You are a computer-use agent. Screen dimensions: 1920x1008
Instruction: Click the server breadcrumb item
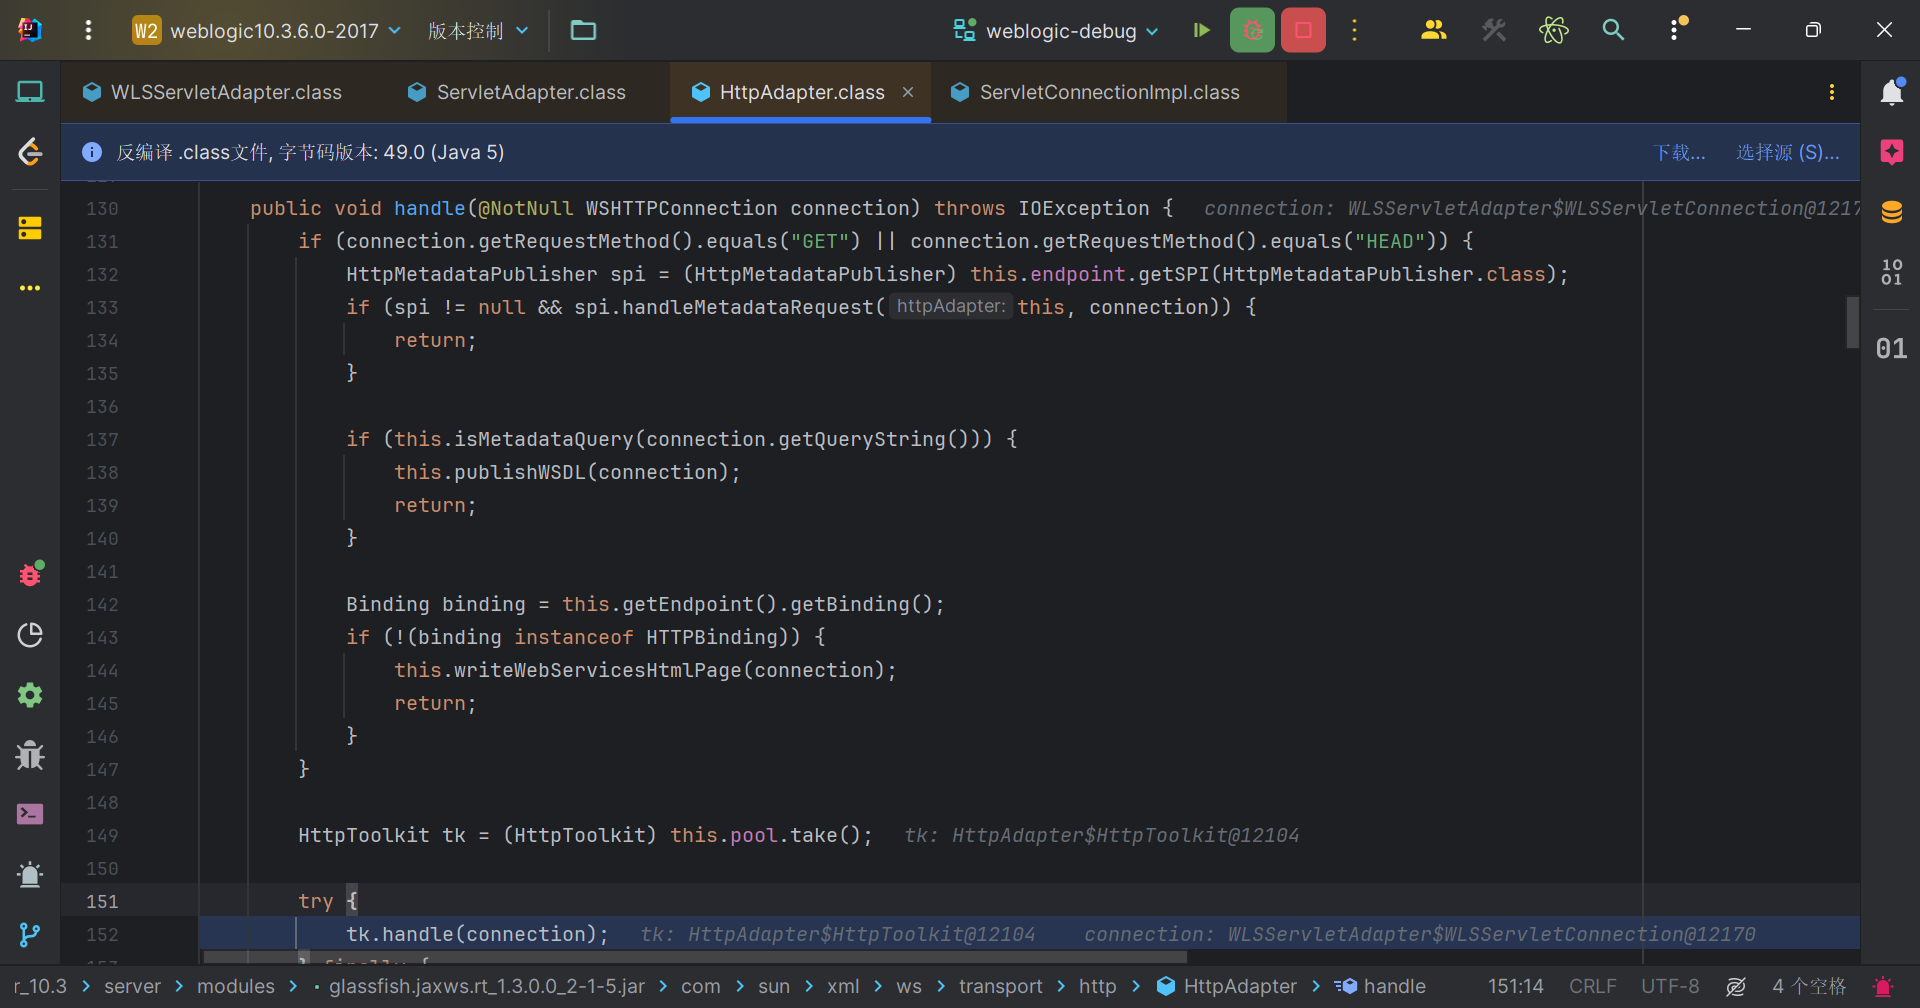[132, 986]
